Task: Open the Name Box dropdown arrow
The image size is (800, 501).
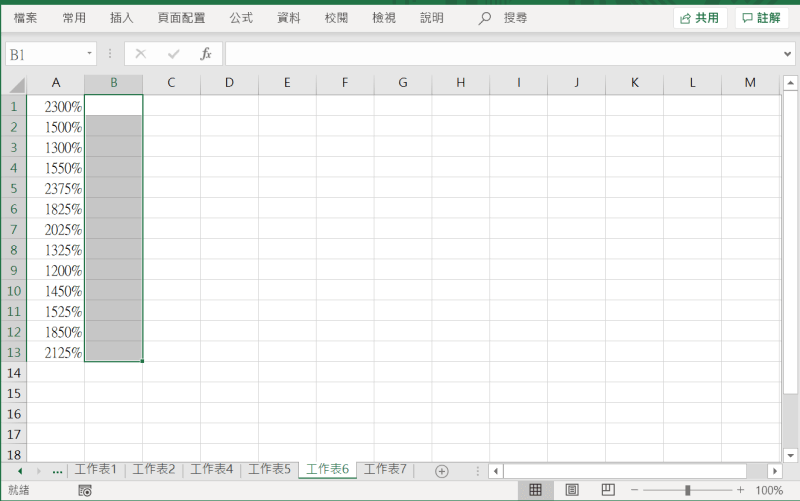Action: pyautogui.click(x=89, y=54)
